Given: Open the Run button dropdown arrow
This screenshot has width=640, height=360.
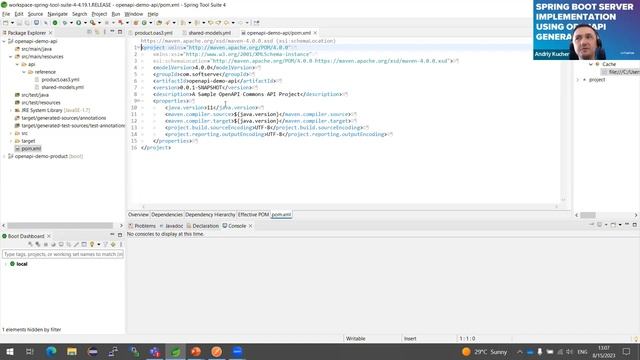Looking at the screenshot, I should 85,23.
